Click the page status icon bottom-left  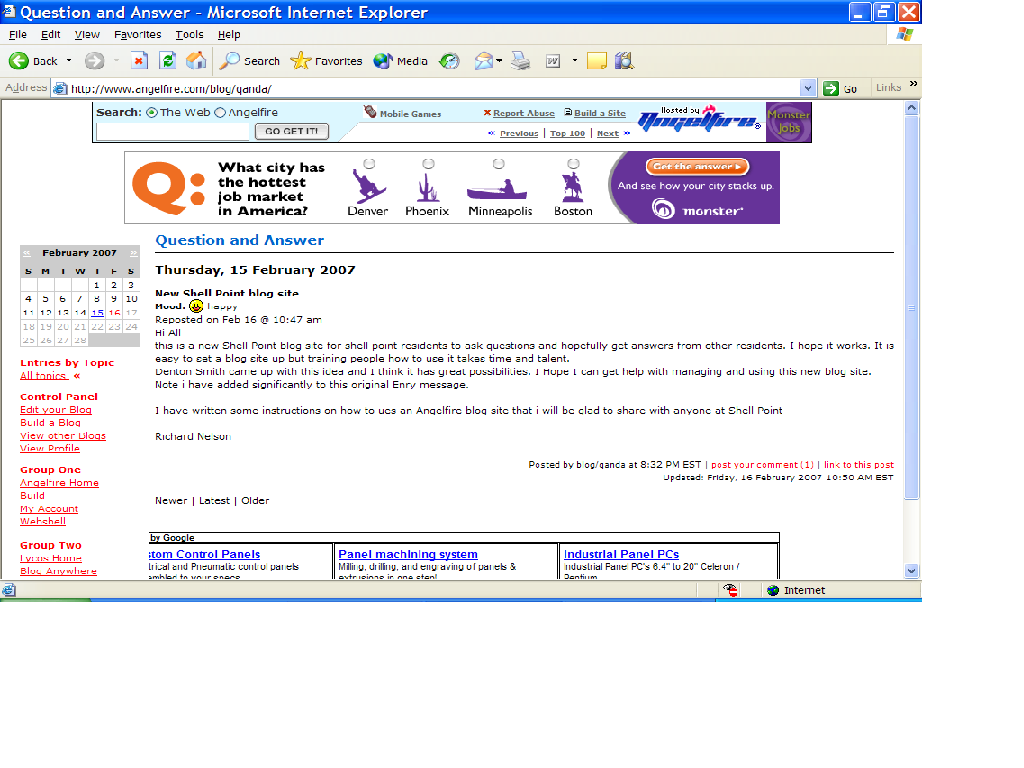pos(8,590)
